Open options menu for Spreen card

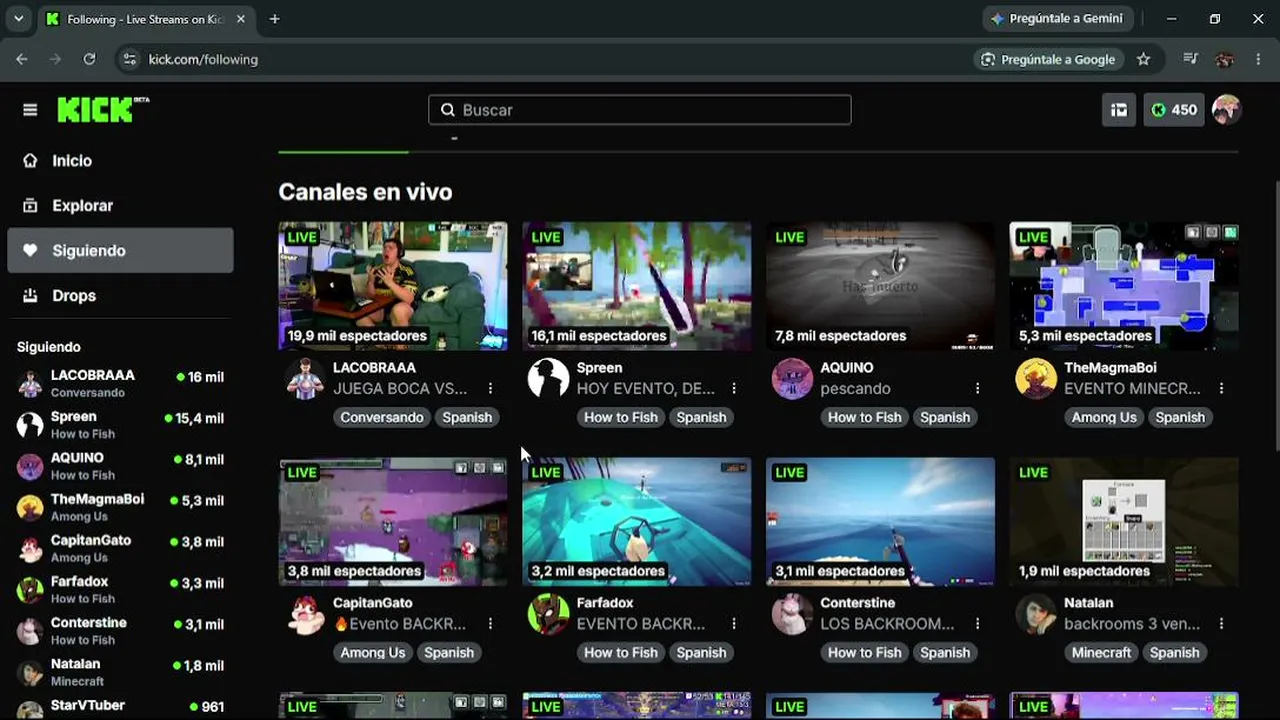click(734, 388)
